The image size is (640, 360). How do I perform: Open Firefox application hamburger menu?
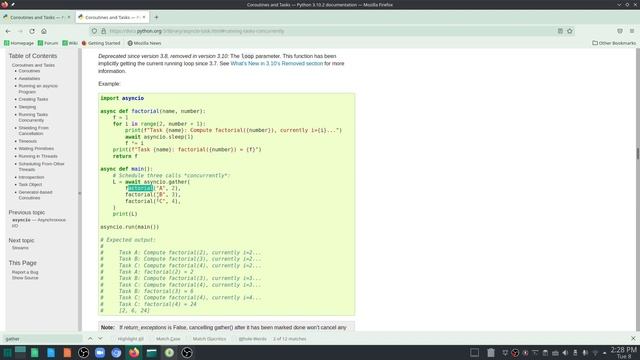(x=632, y=31)
